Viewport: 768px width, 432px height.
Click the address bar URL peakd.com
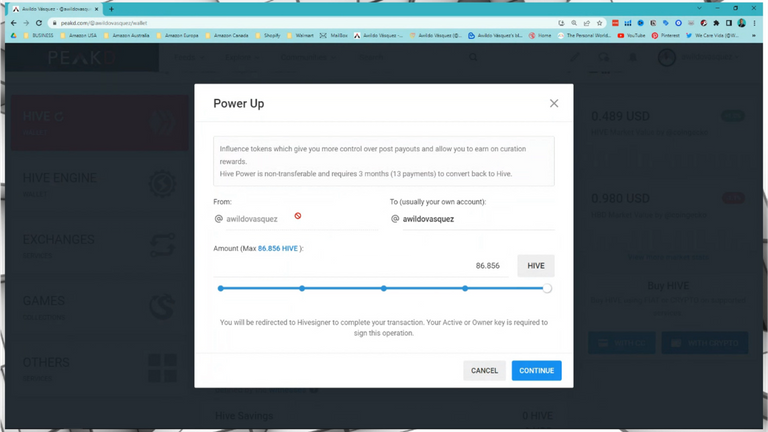[x=104, y=23]
